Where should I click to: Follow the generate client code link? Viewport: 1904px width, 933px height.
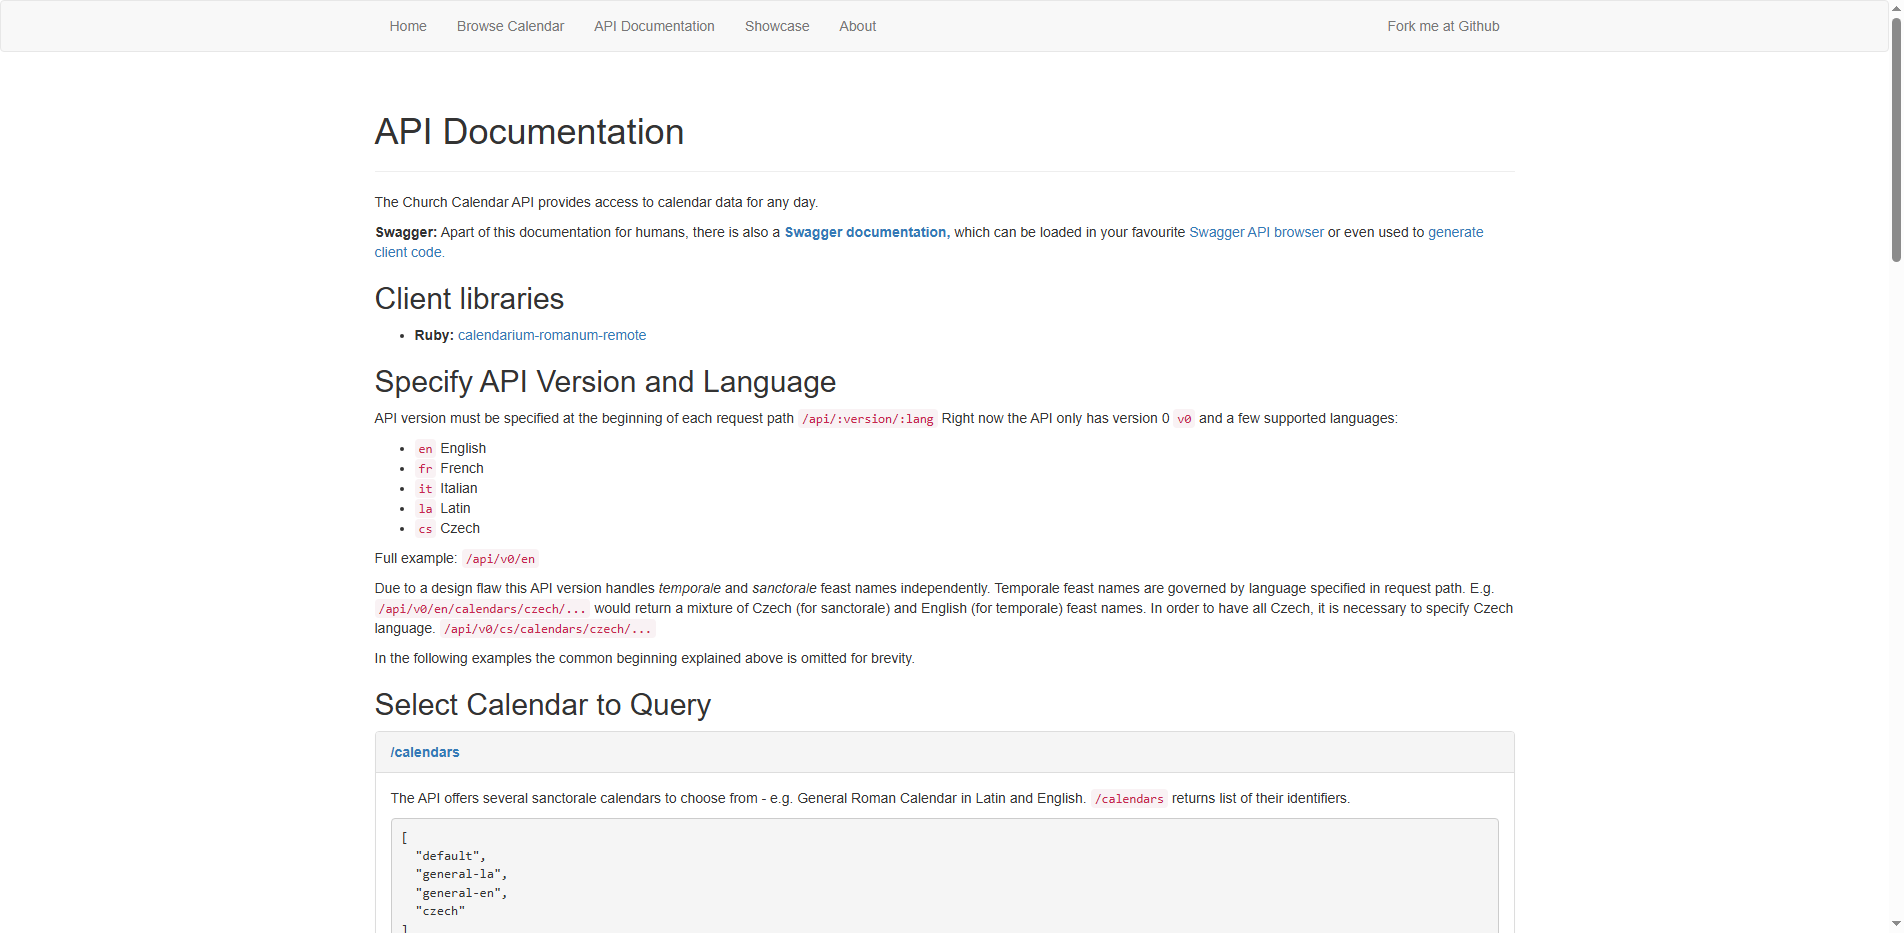[1454, 232]
